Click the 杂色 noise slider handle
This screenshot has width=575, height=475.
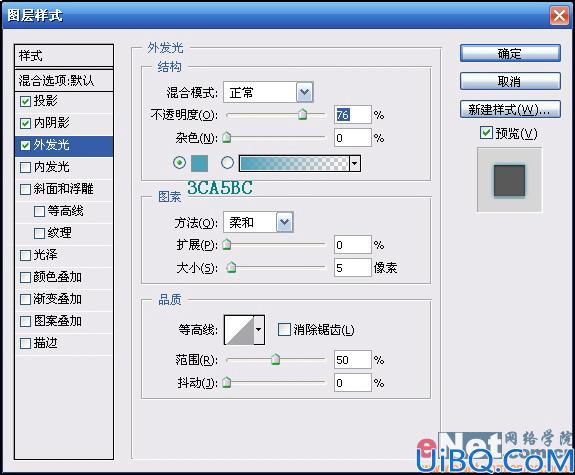pos(227,138)
